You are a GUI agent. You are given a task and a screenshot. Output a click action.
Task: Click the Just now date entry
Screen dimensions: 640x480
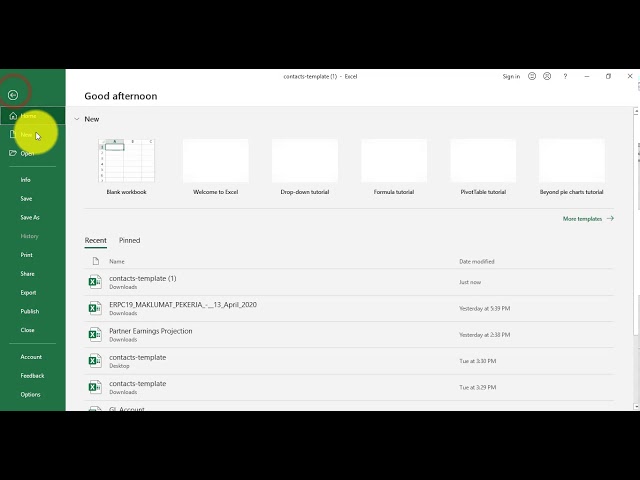[470, 282]
